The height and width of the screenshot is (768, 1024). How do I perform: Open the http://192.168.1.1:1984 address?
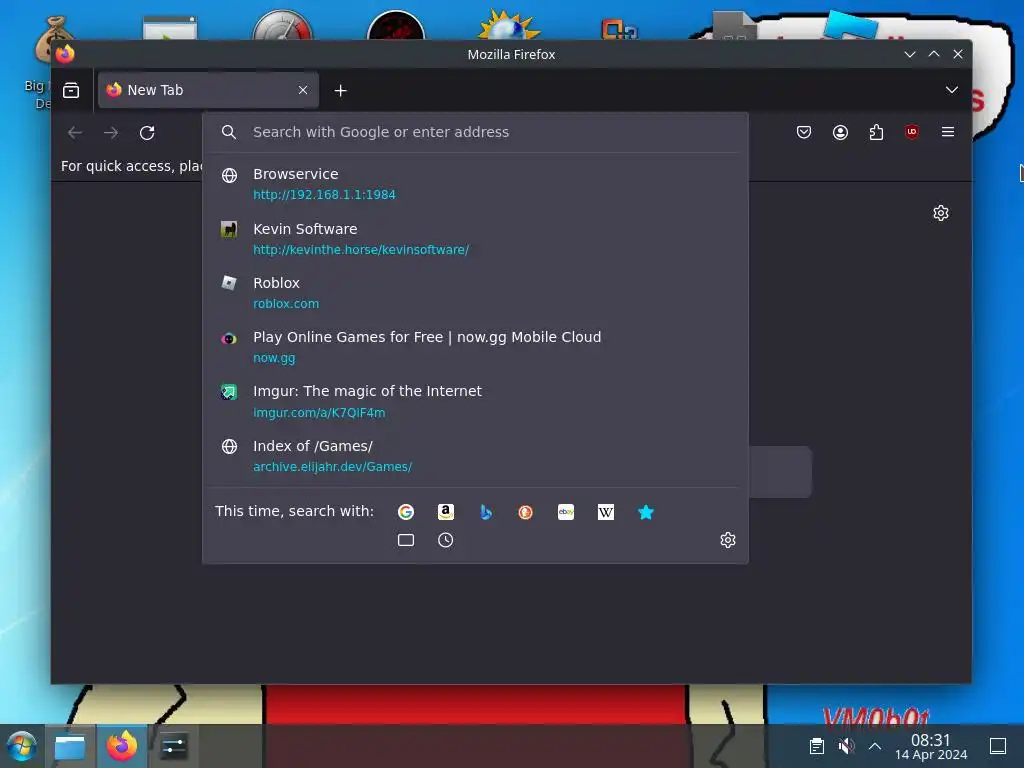coord(324,195)
